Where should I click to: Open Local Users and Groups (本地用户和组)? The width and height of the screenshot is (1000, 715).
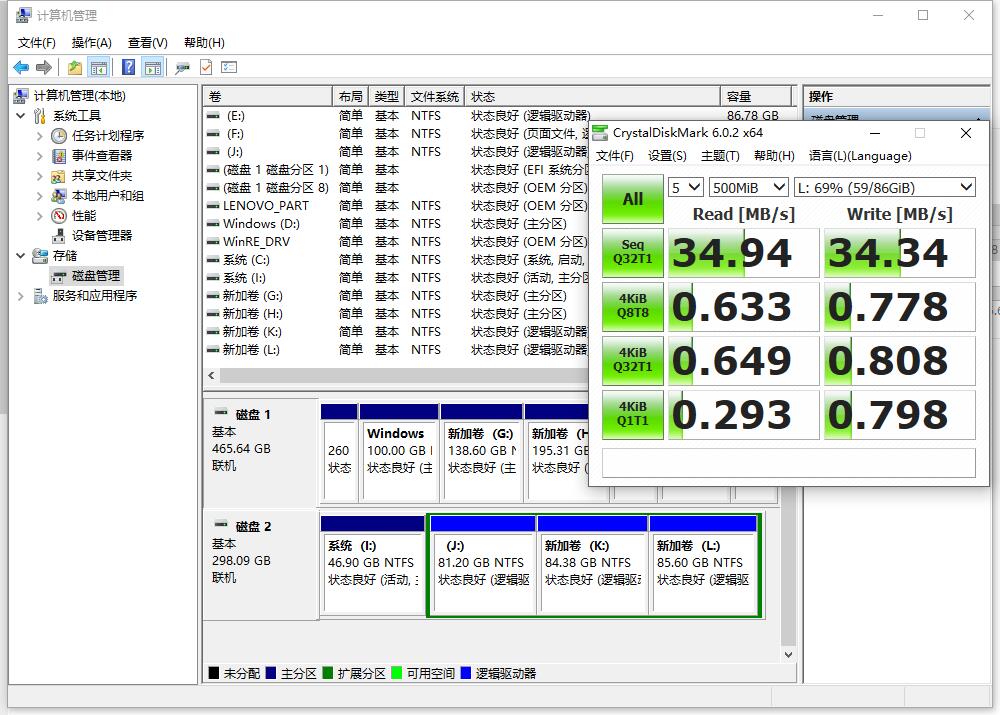tap(108, 196)
